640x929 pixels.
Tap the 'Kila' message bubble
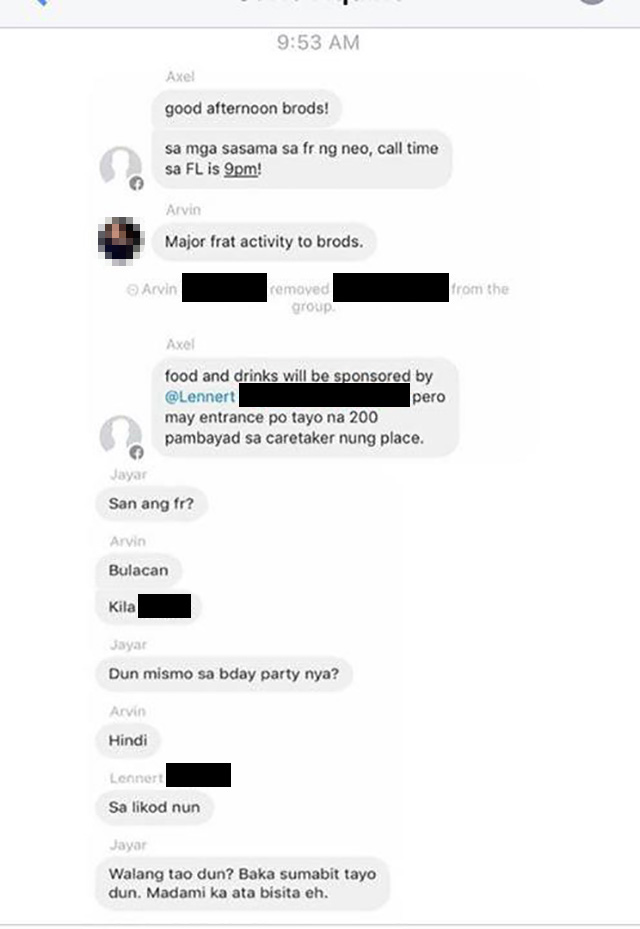pos(148,607)
